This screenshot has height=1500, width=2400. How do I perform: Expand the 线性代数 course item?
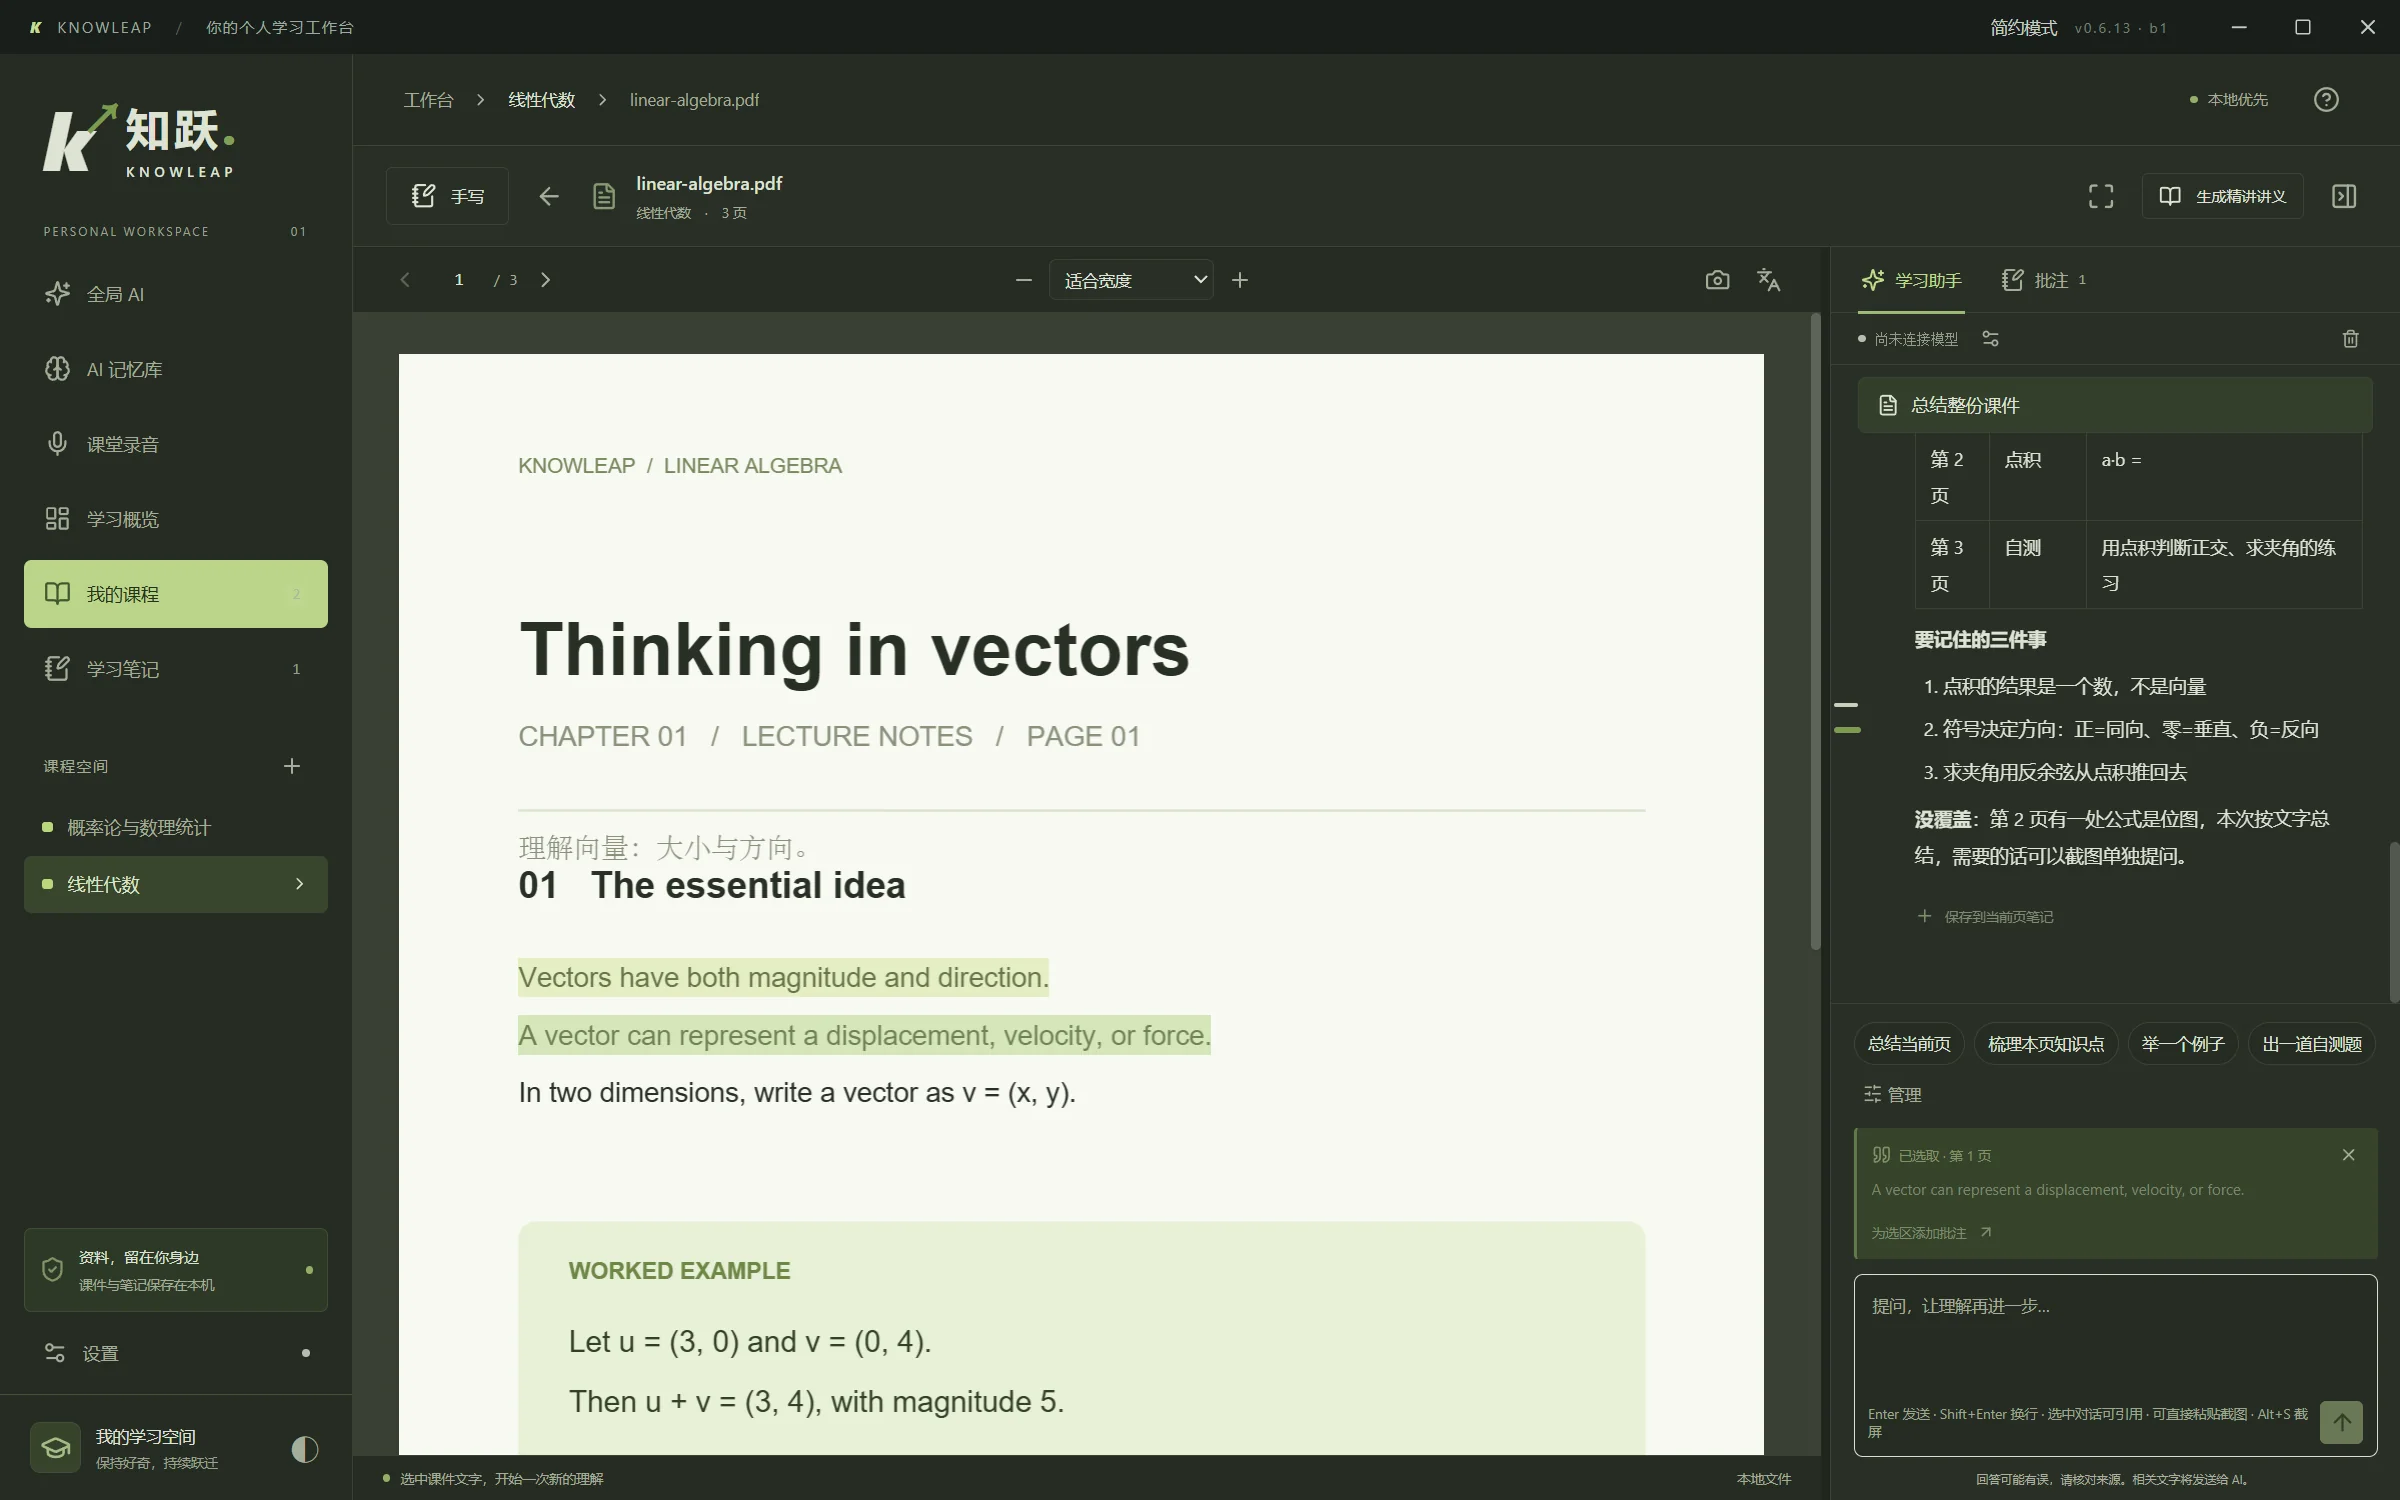tap(176, 884)
